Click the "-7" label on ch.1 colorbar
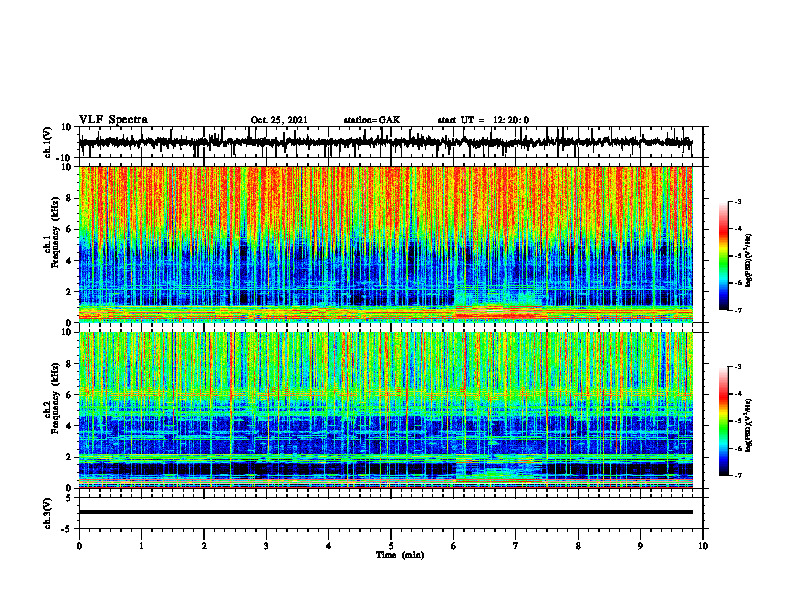The width and height of the screenshot is (792, 612). pyautogui.click(x=737, y=310)
